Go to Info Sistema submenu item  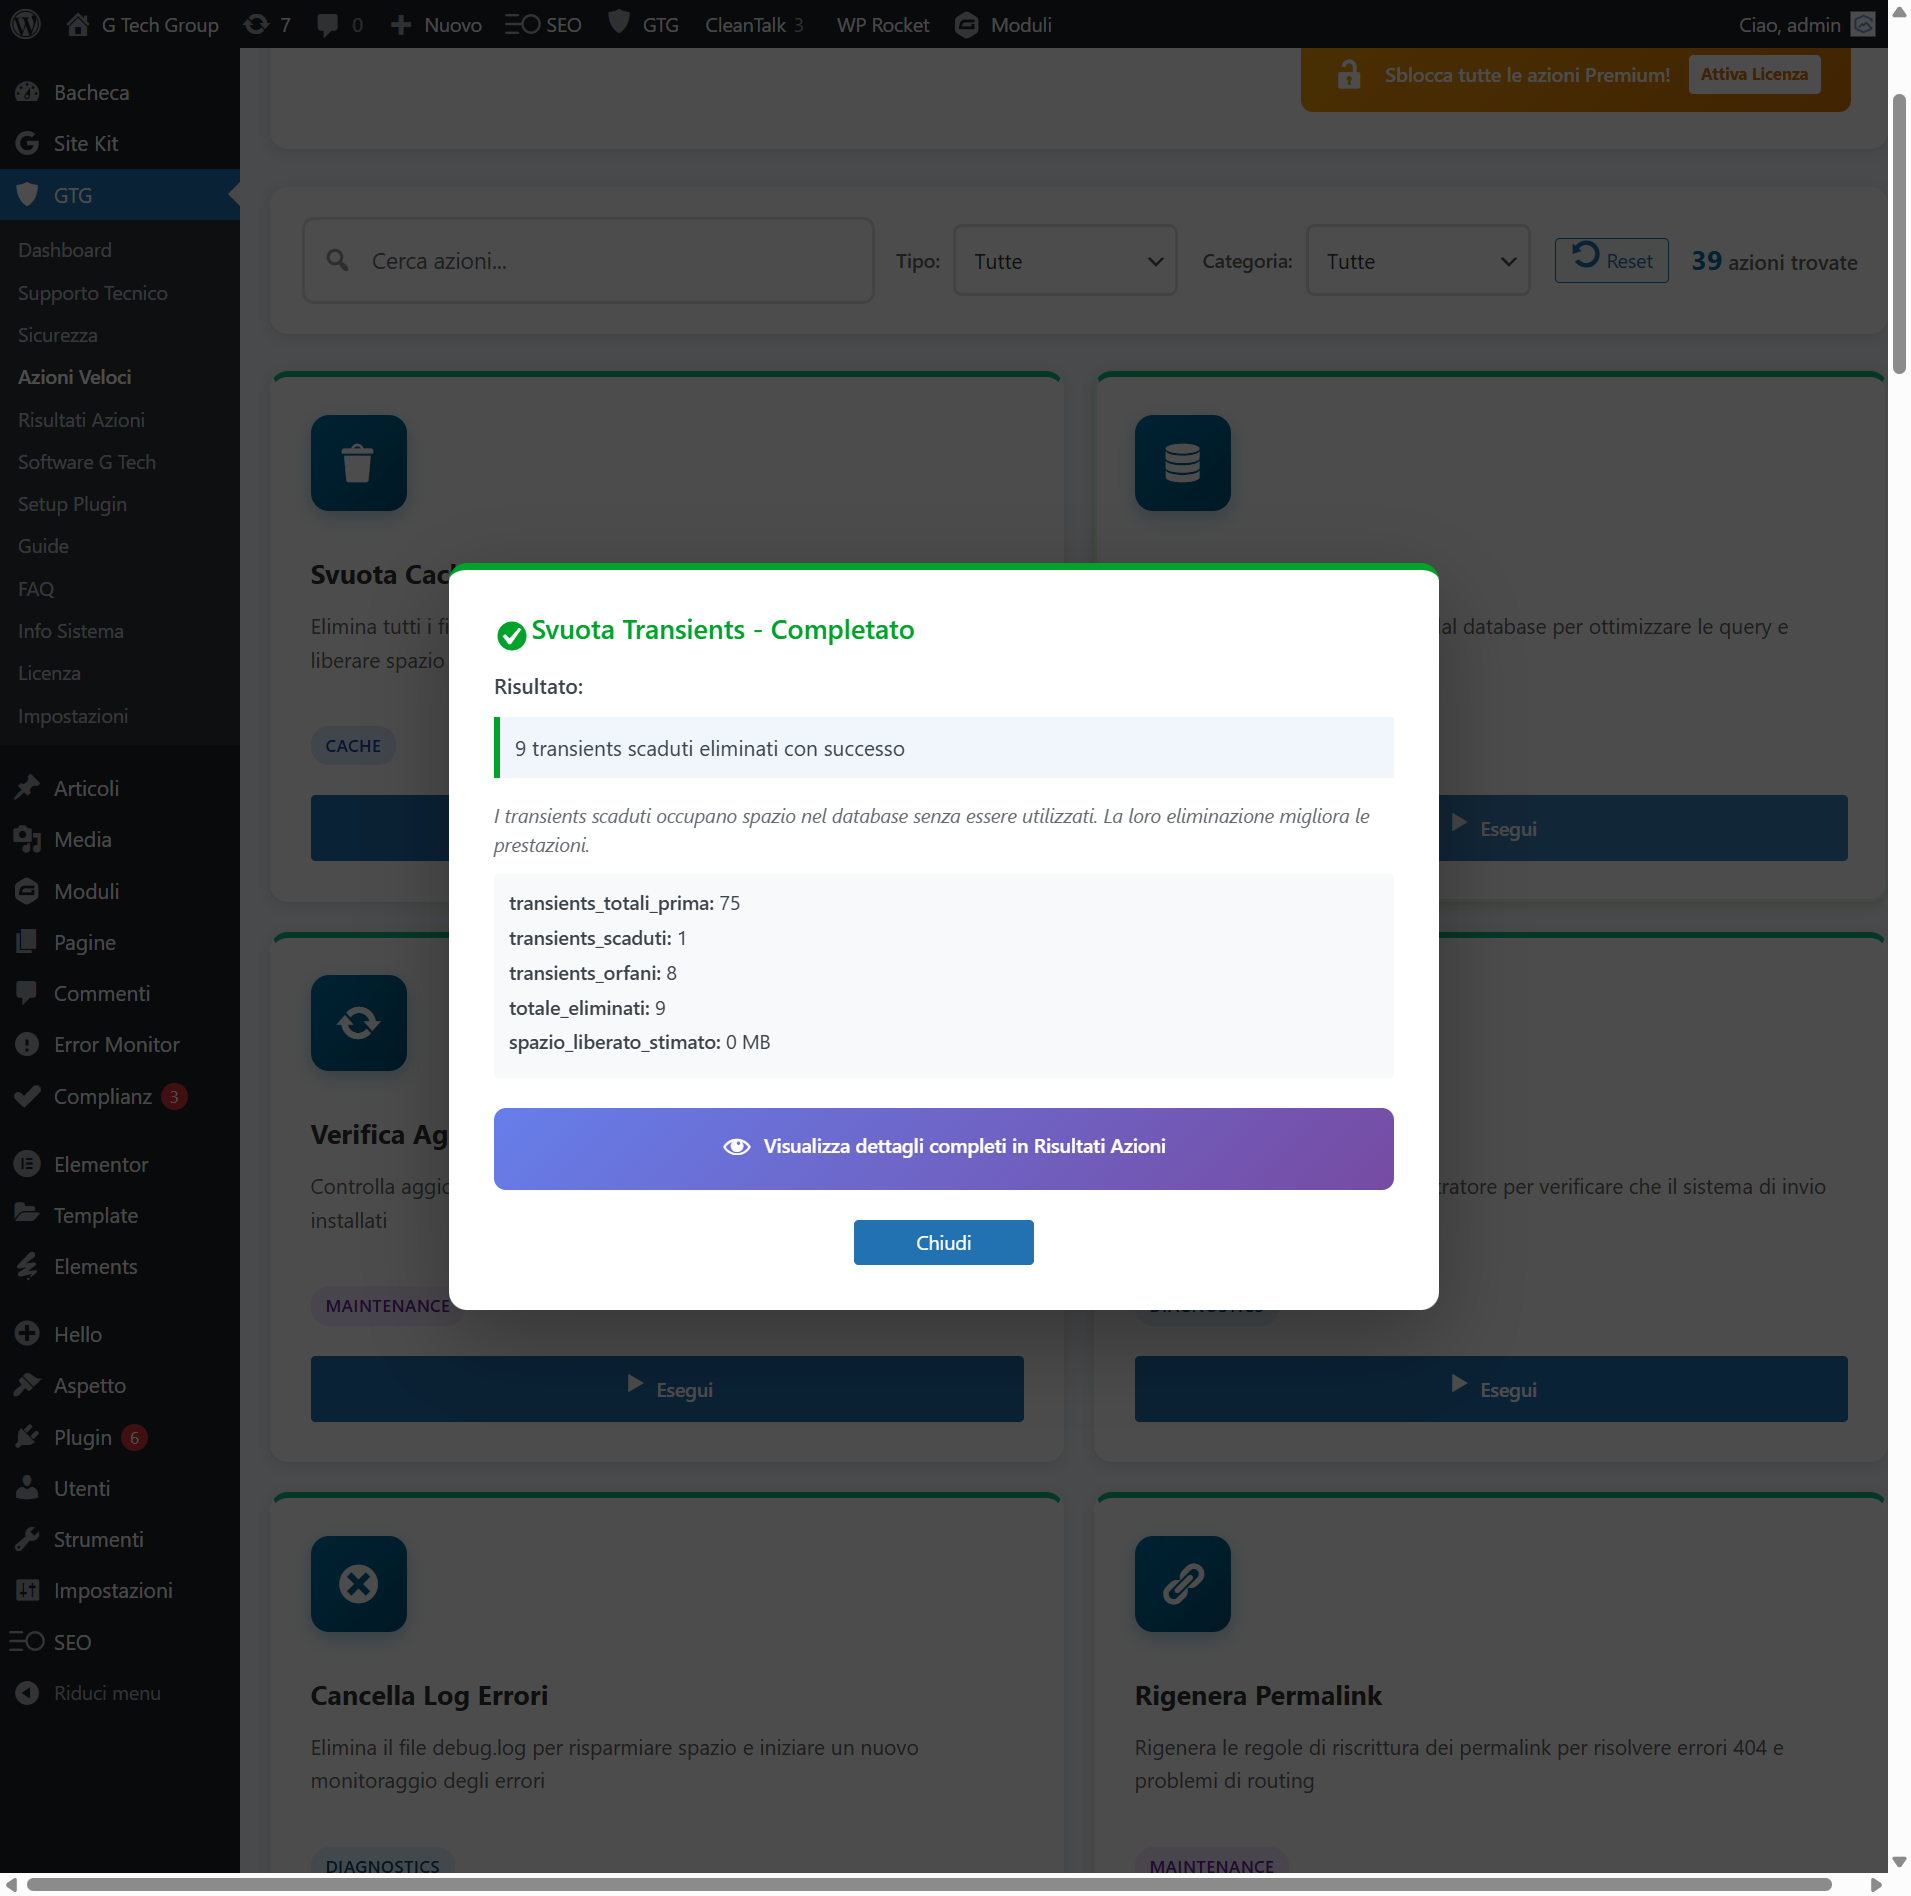pyautogui.click(x=71, y=631)
